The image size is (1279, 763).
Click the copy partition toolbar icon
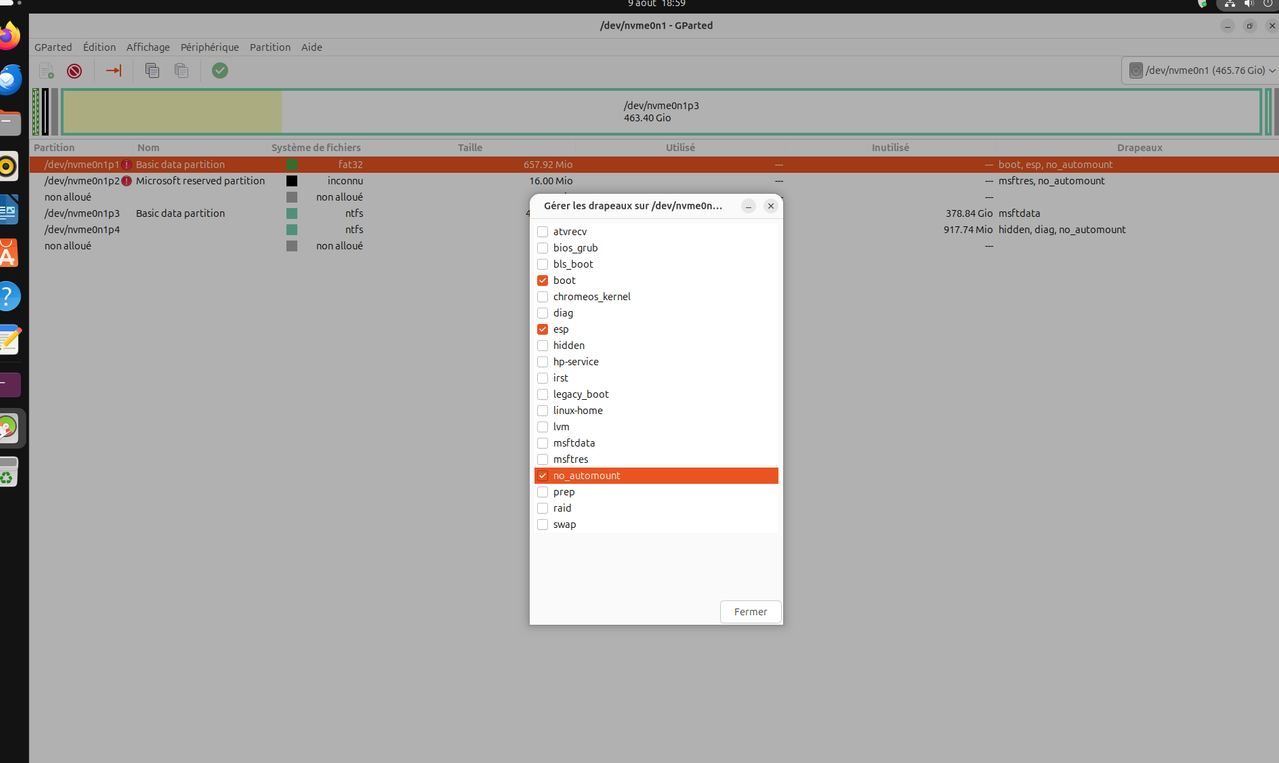[x=152, y=71]
